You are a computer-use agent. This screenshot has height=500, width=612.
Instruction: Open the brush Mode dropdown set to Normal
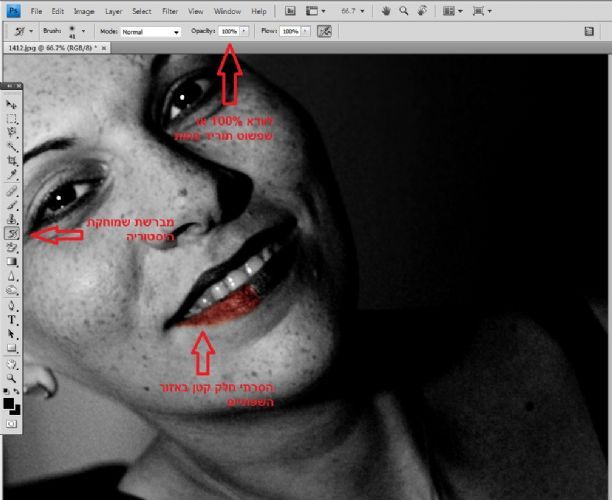pyautogui.click(x=150, y=32)
